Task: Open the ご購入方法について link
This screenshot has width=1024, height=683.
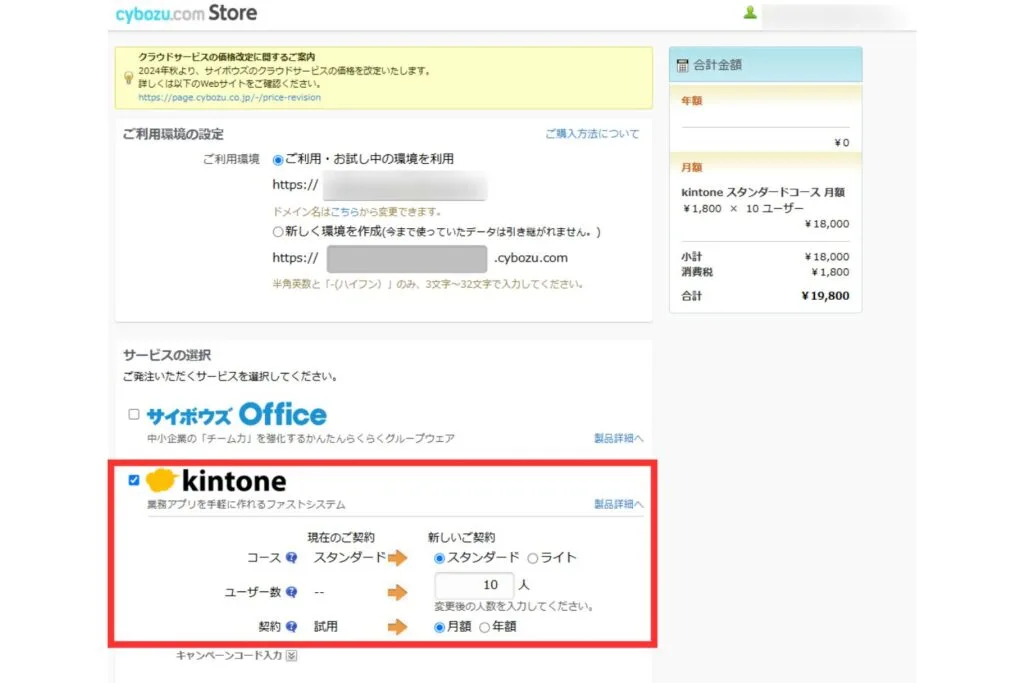Action: (x=591, y=134)
